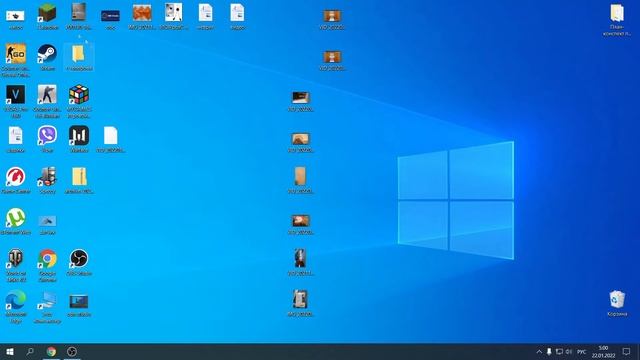Open the network status tray icon
Screen dimensions: 640x360
pos(559,352)
